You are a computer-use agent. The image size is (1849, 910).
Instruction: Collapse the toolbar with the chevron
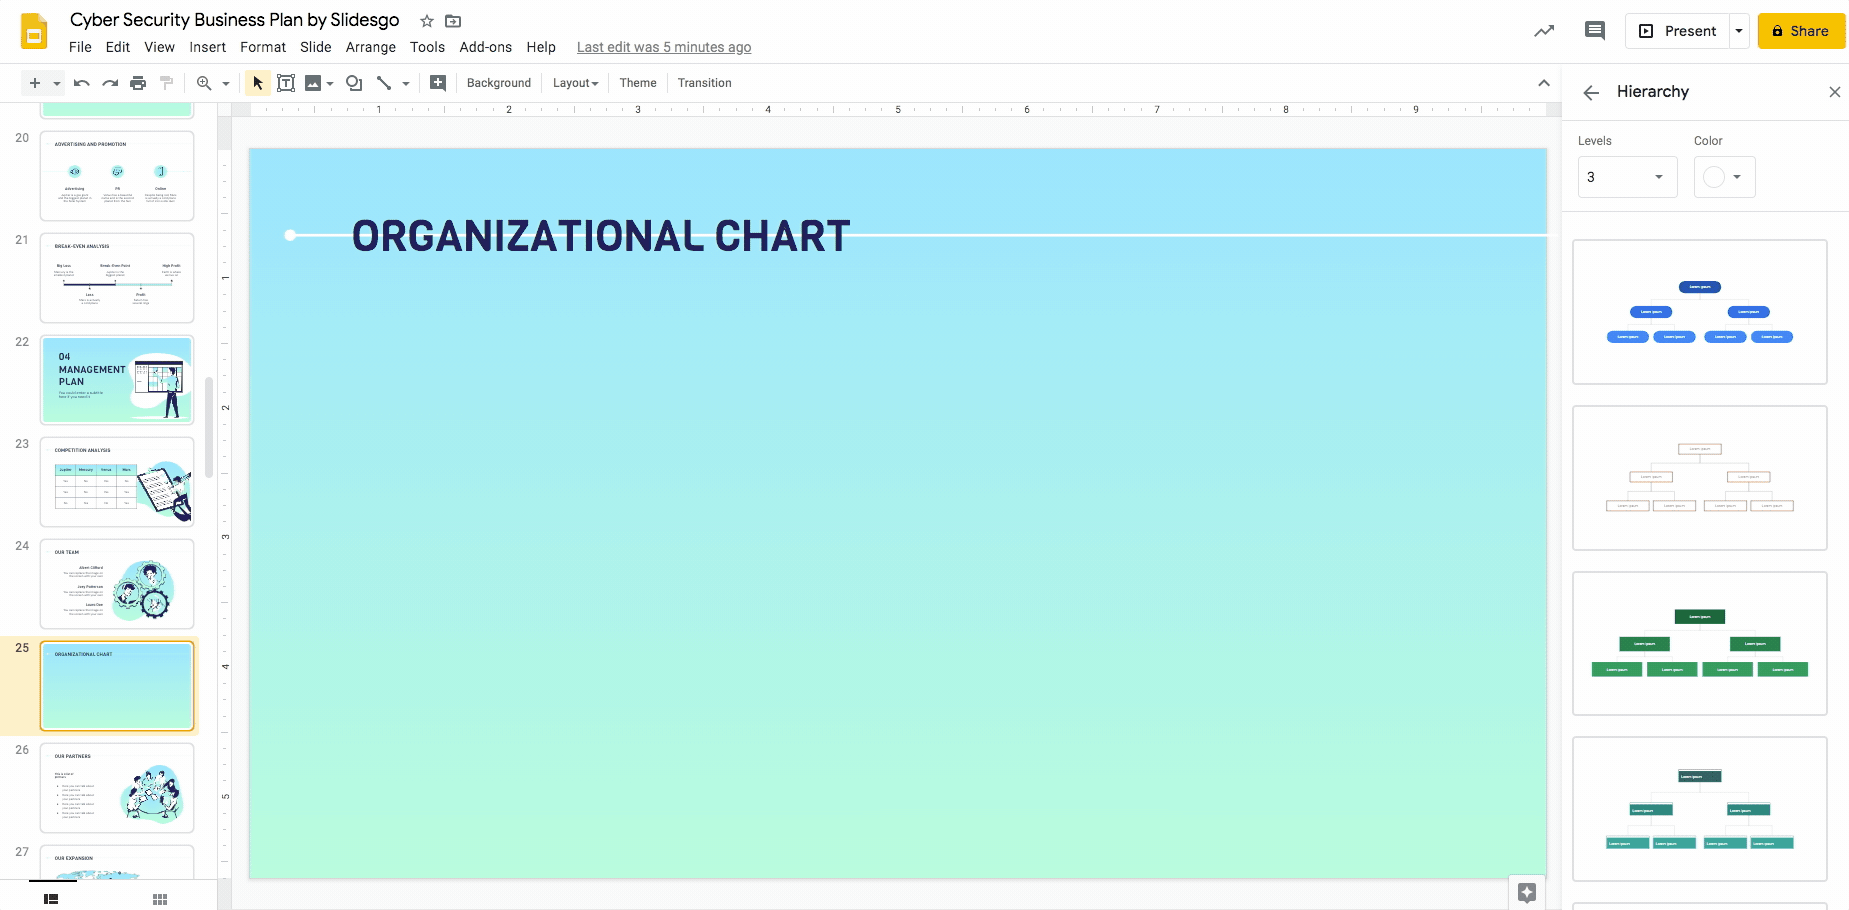(1544, 82)
